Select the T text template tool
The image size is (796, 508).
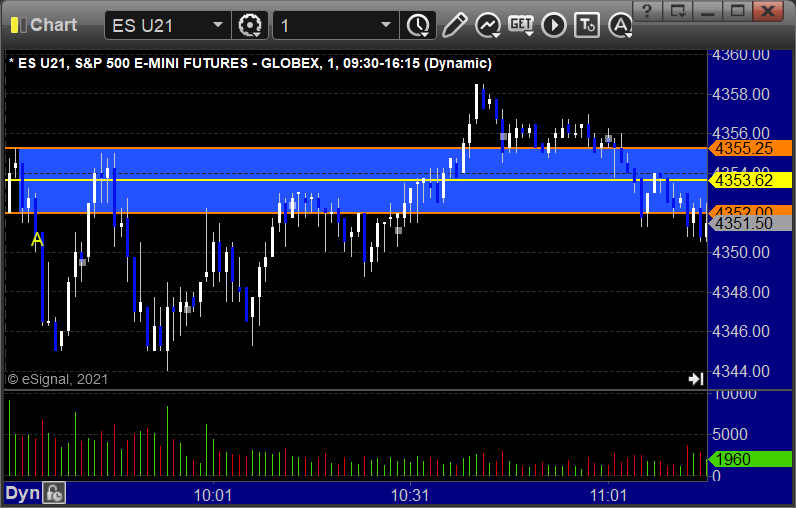[587, 25]
